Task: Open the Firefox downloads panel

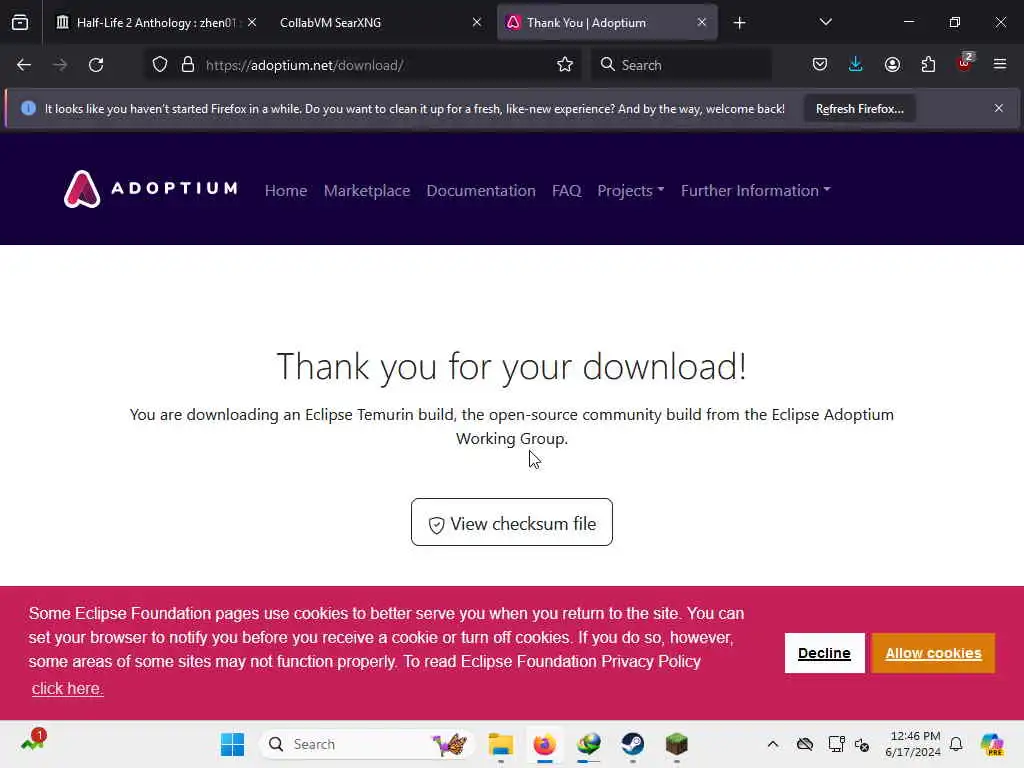Action: (x=856, y=65)
